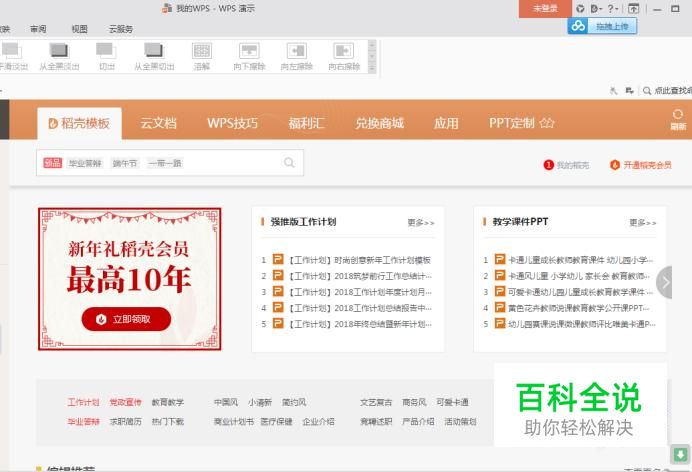Screen dimensions: 692x472
Task: Click the toolbar options dropdown icon beside search
Action: (629, 91)
